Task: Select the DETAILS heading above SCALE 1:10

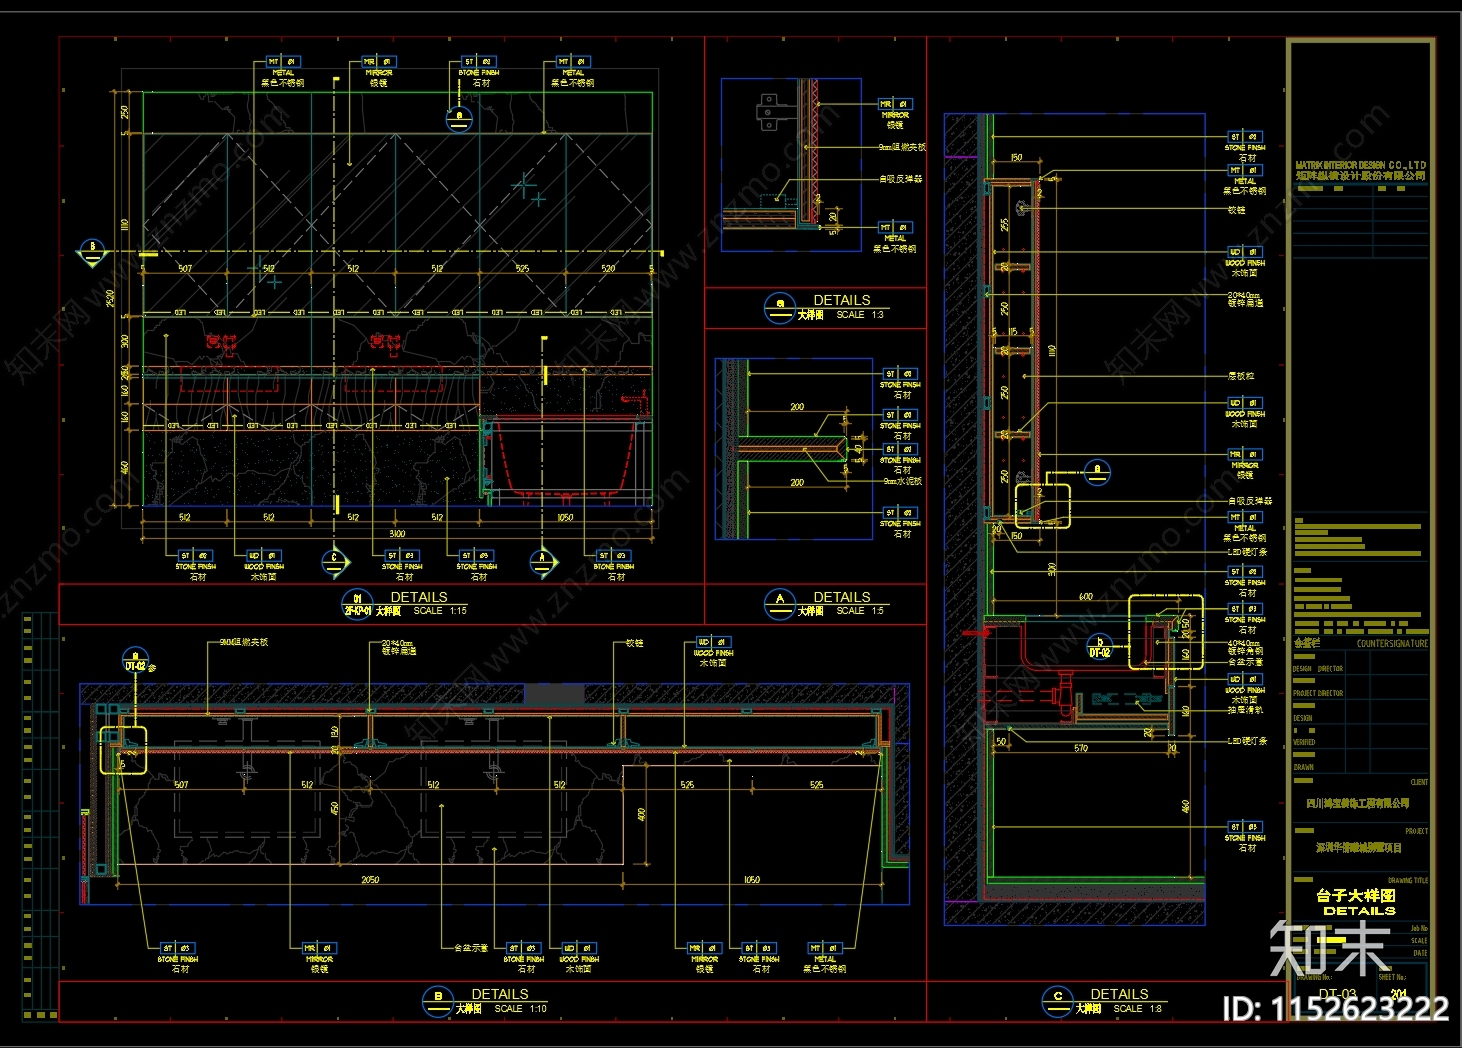Action: (500, 994)
